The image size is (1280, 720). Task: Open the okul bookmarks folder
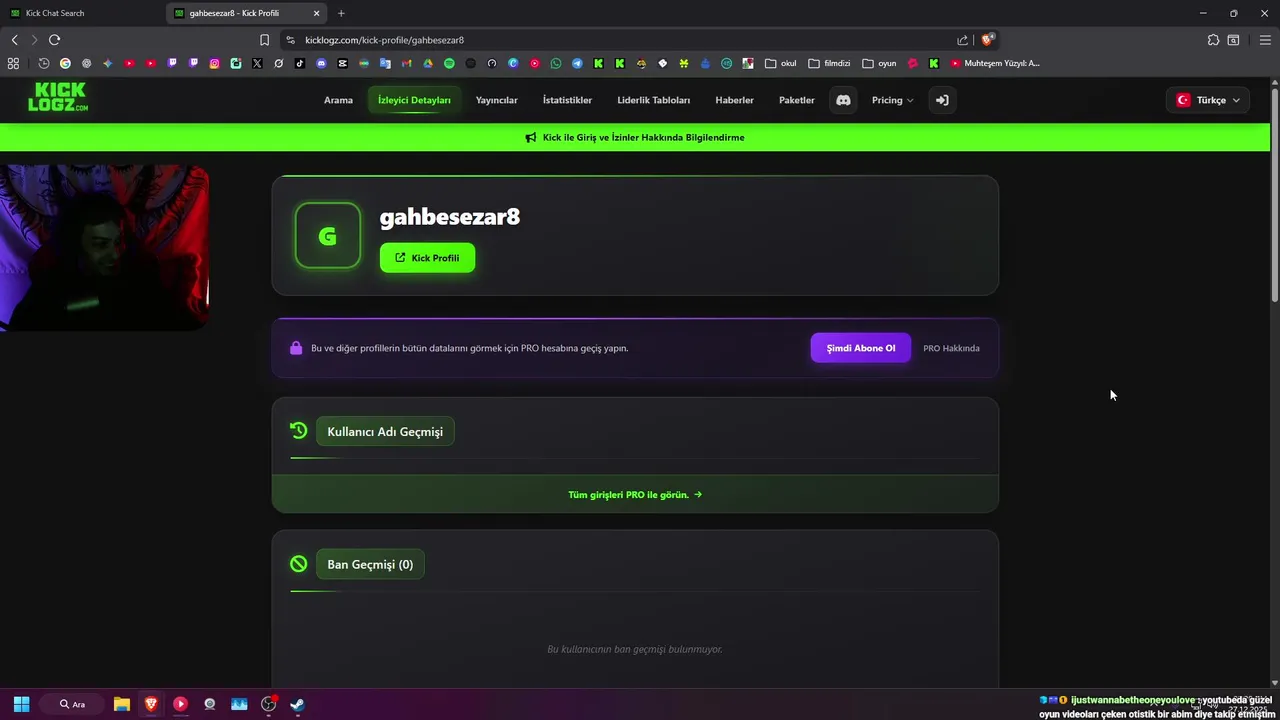(781, 63)
